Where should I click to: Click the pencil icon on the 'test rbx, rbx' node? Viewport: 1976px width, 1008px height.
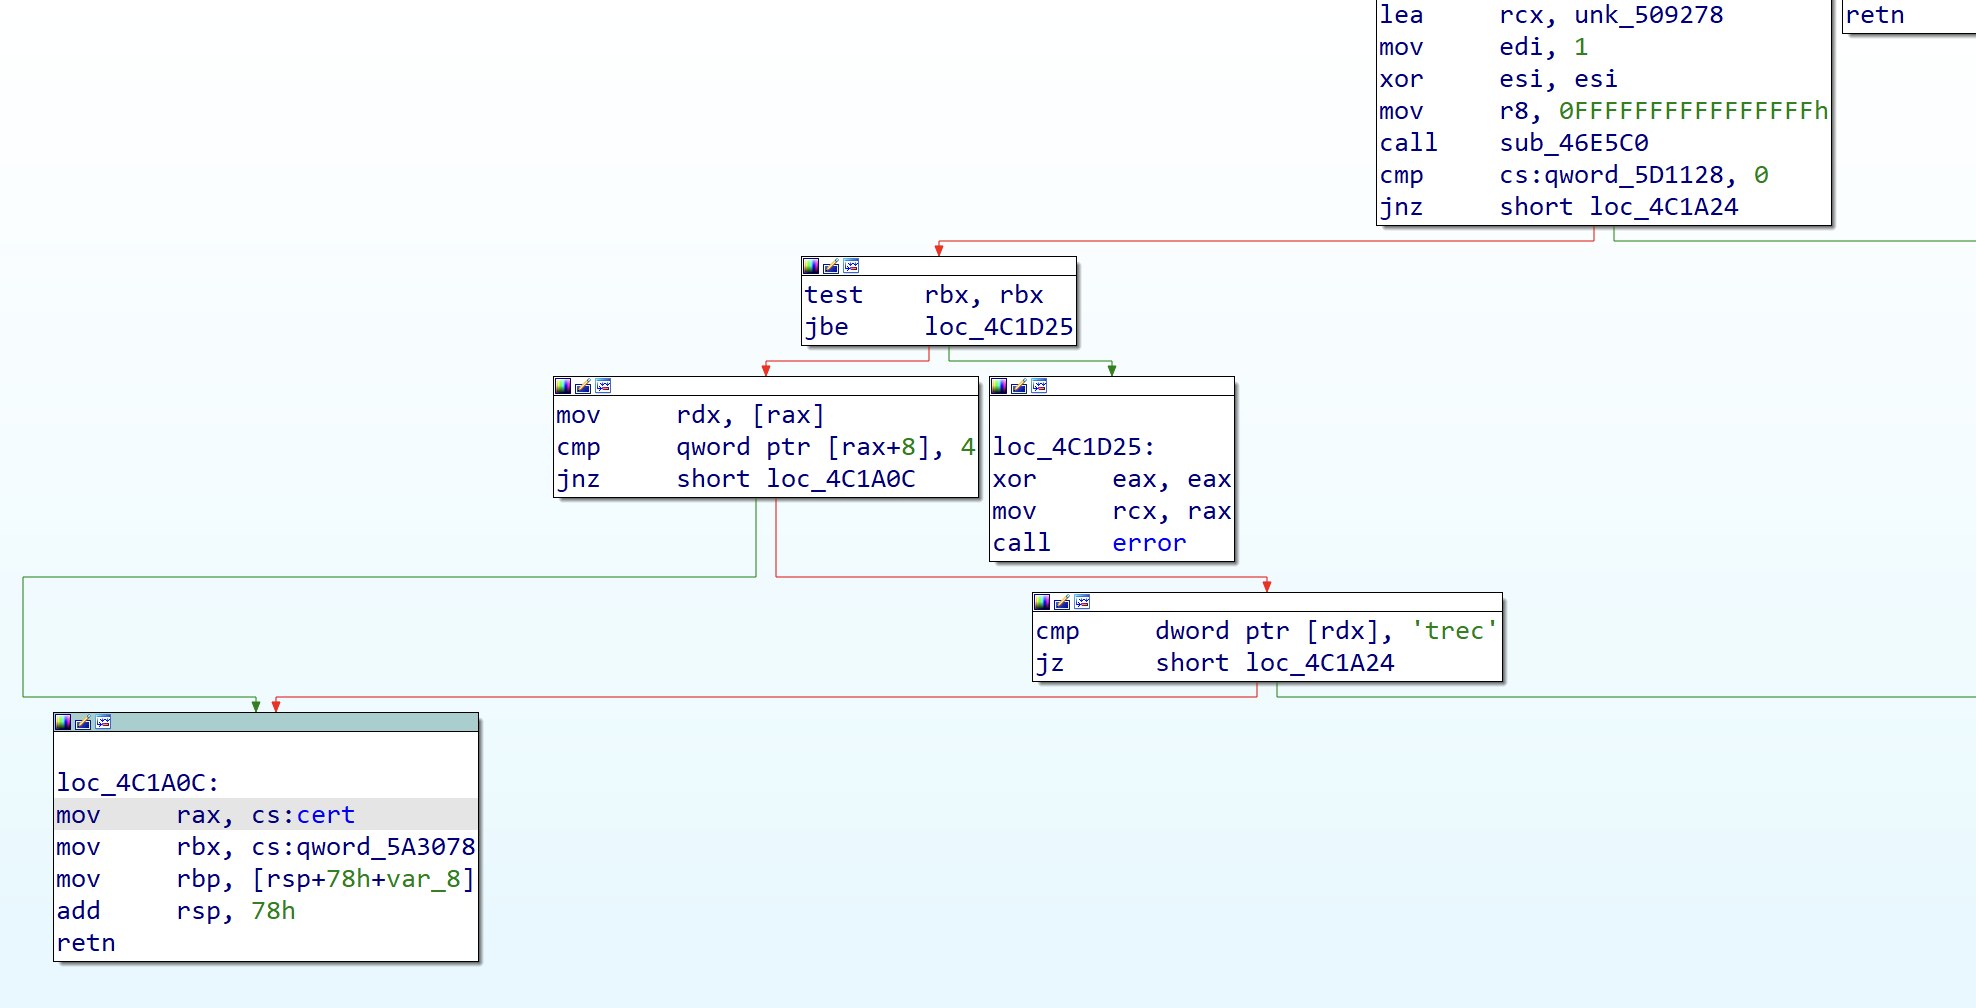(831, 266)
